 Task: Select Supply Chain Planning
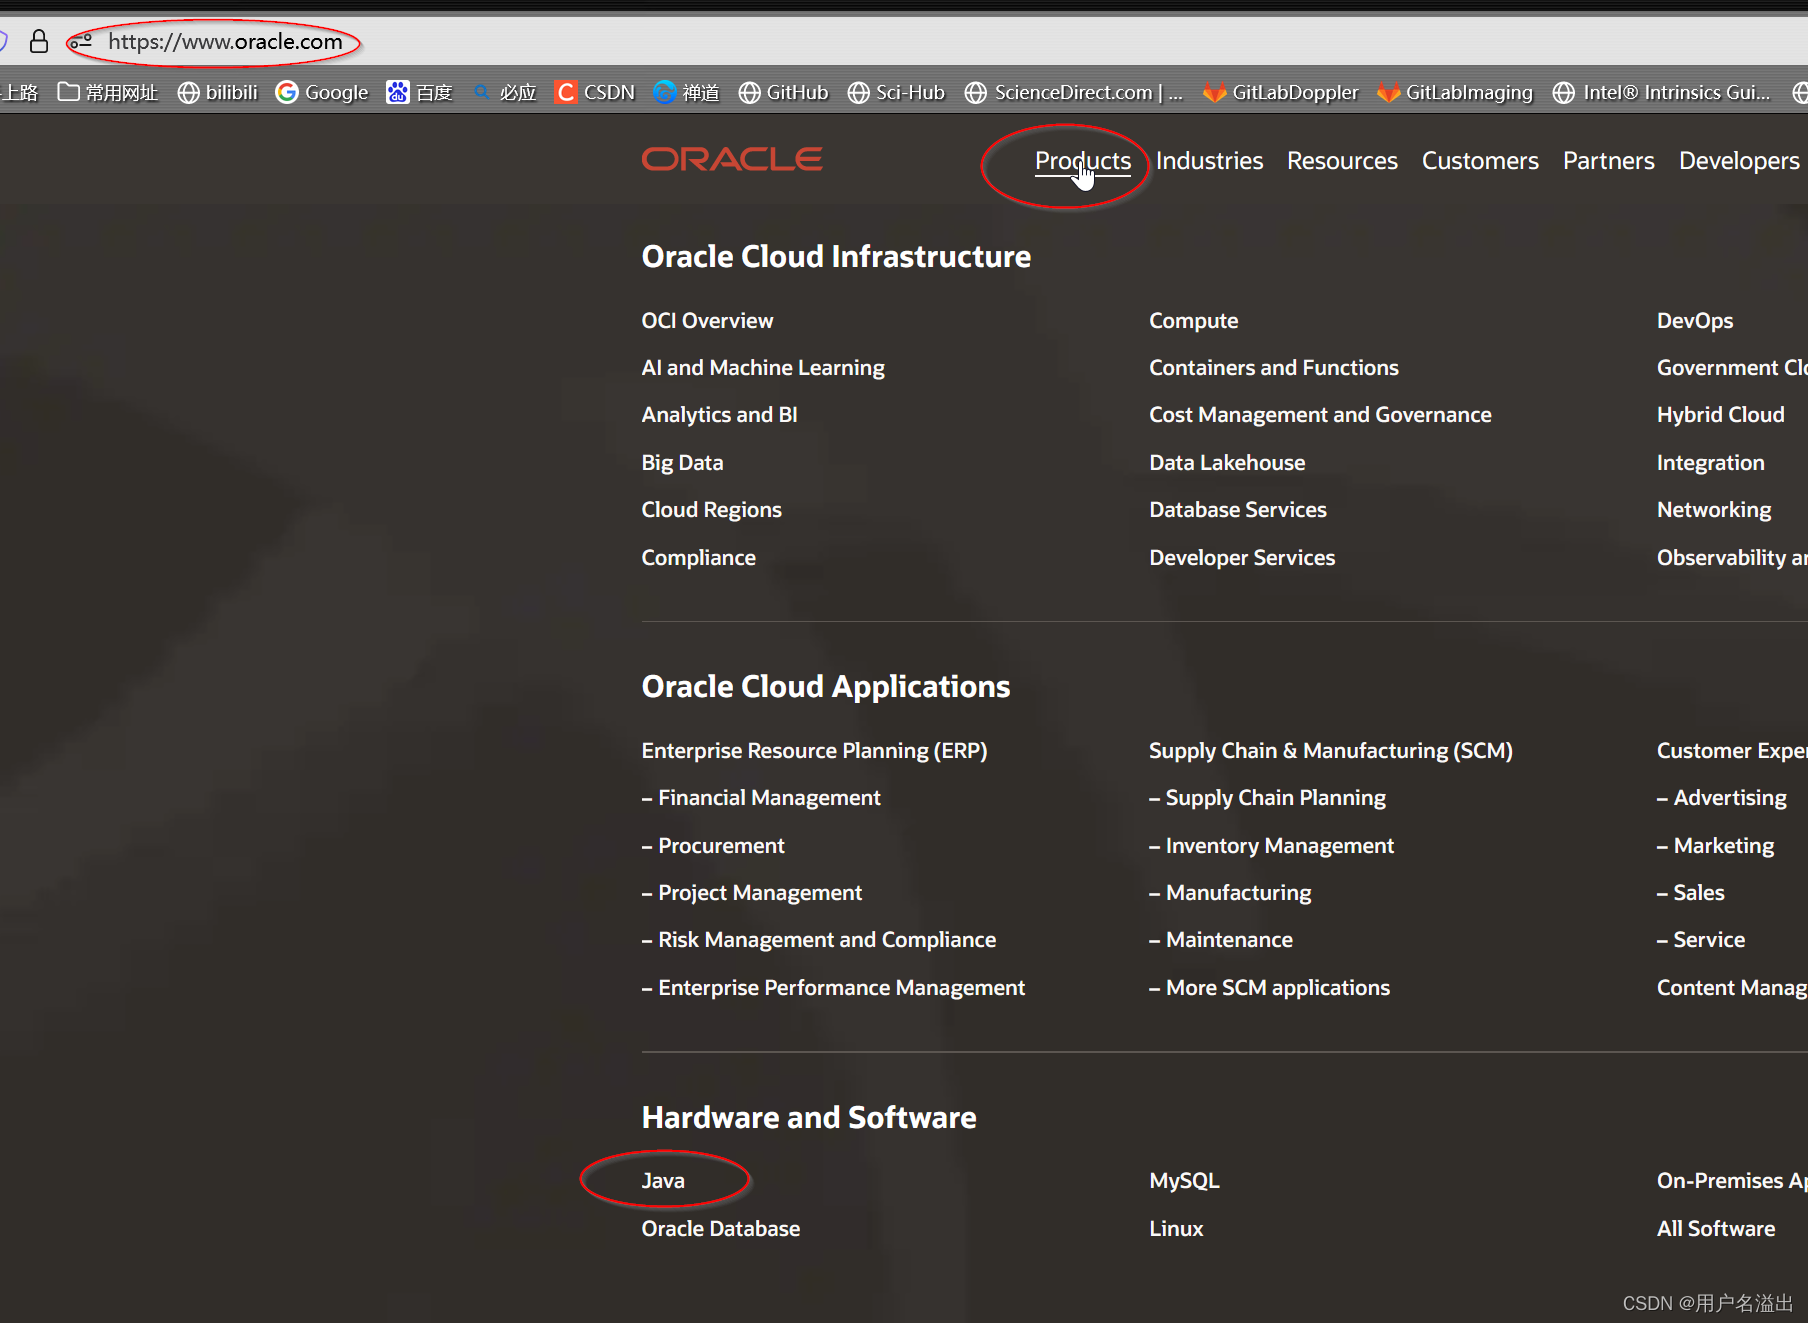click(1267, 798)
